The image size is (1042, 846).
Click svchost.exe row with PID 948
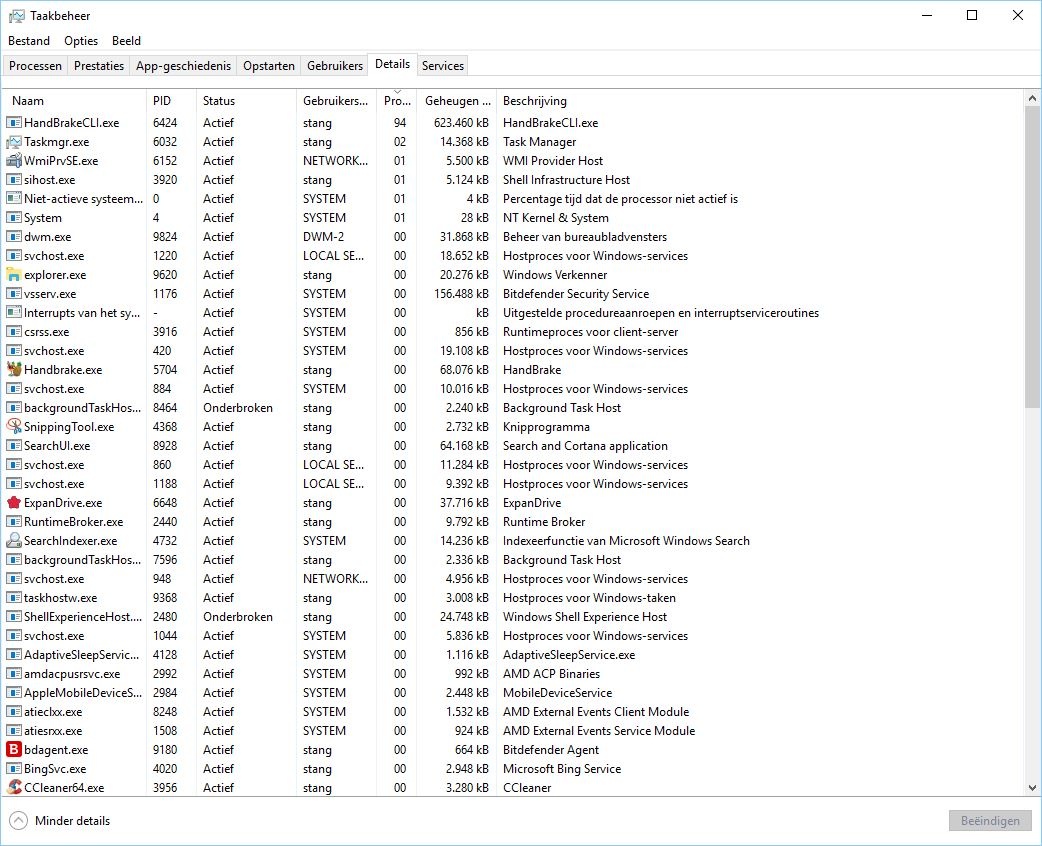(513, 579)
